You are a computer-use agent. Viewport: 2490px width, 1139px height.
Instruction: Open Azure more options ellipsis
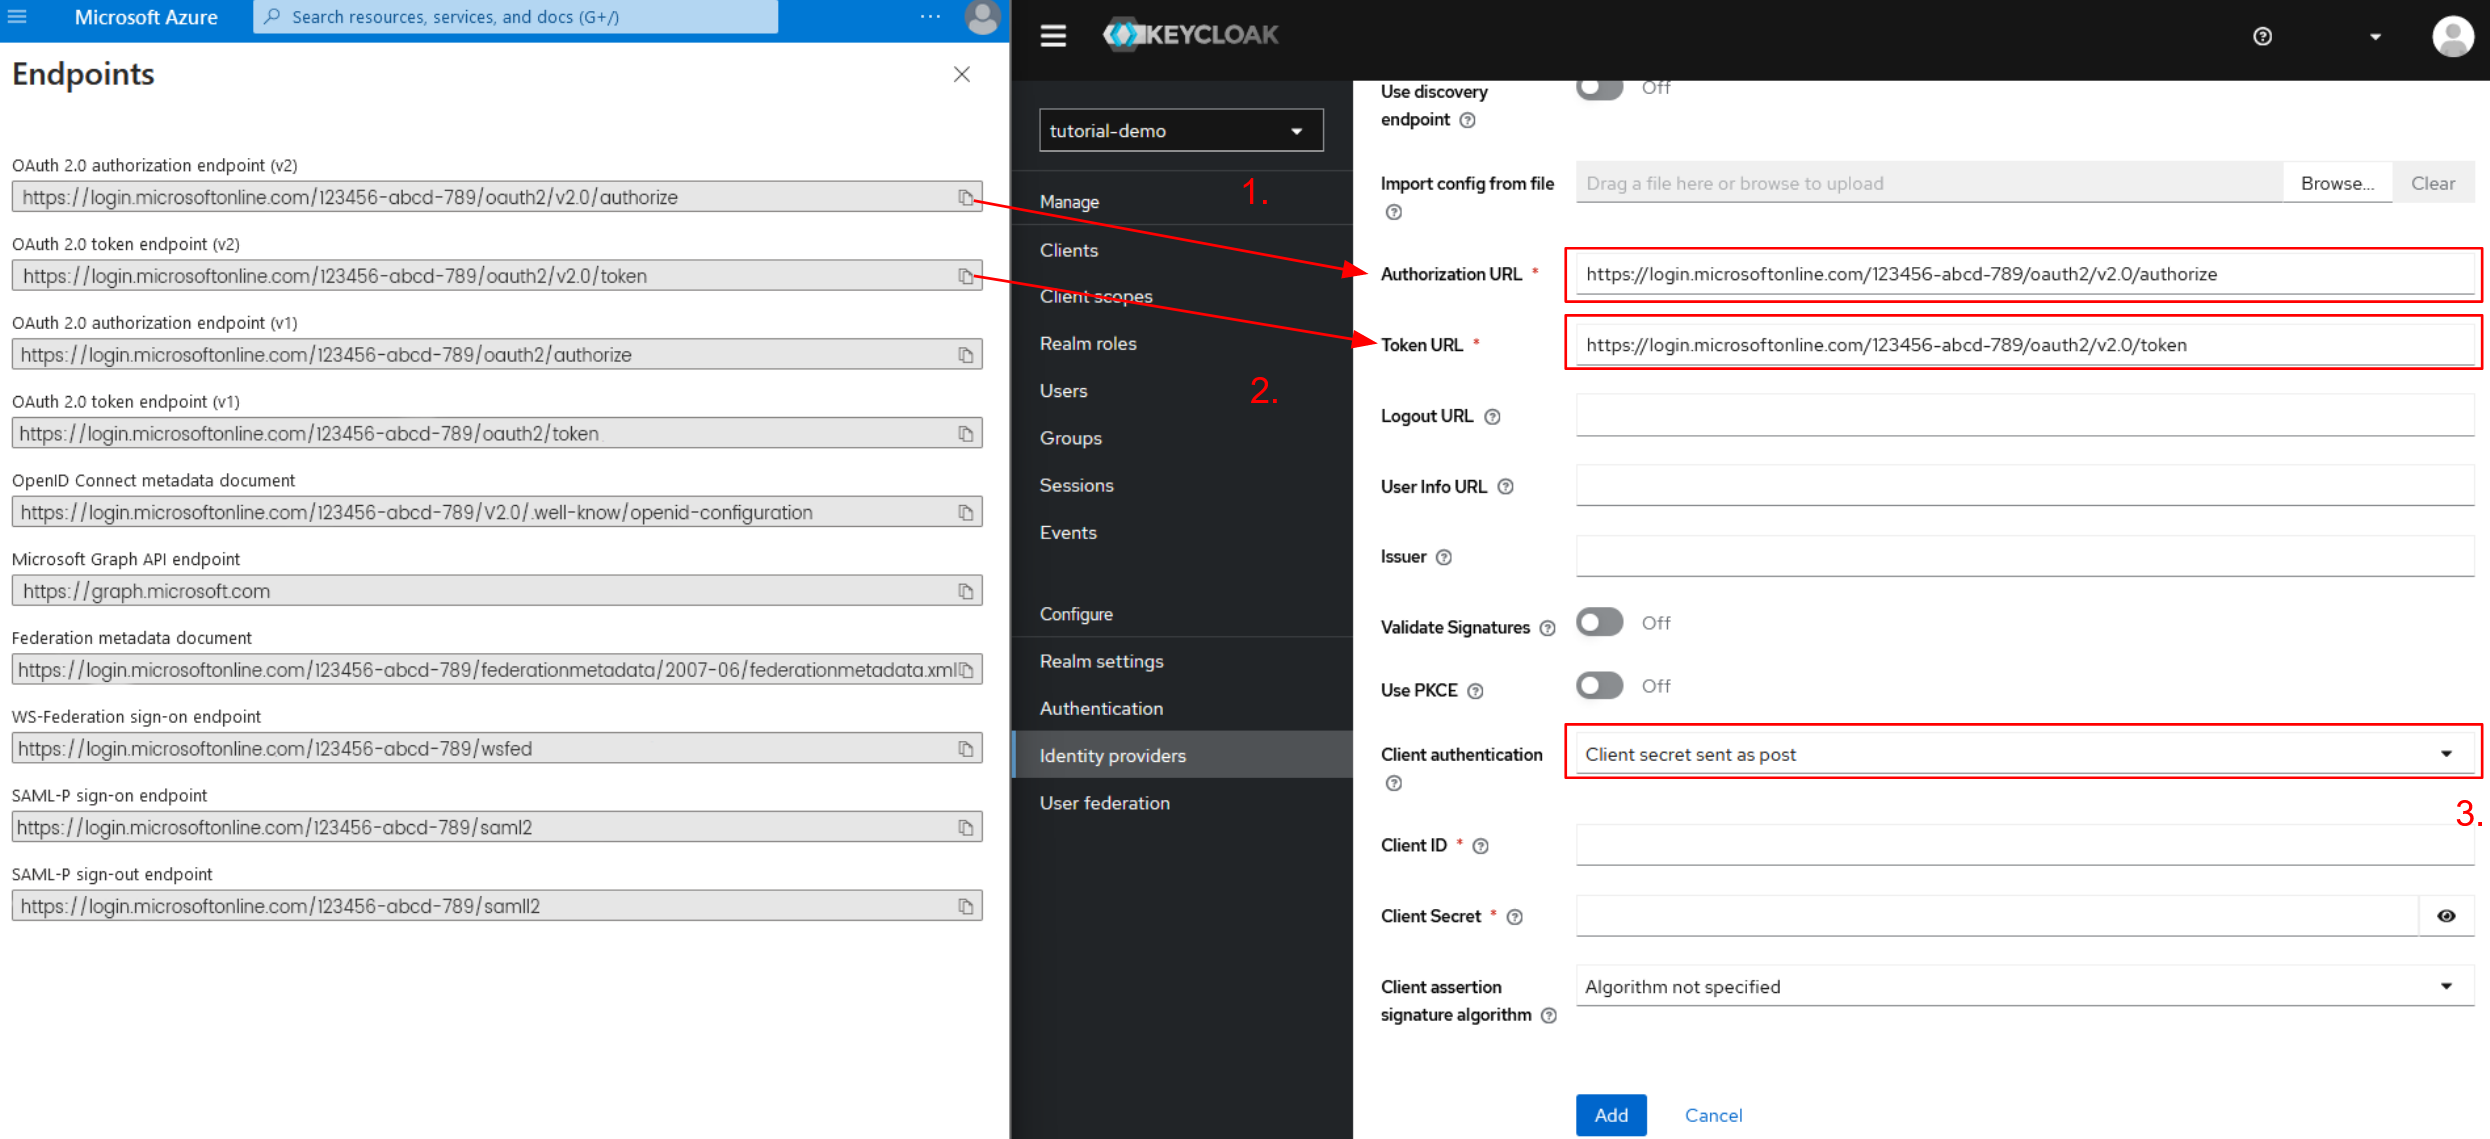(930, 17)
